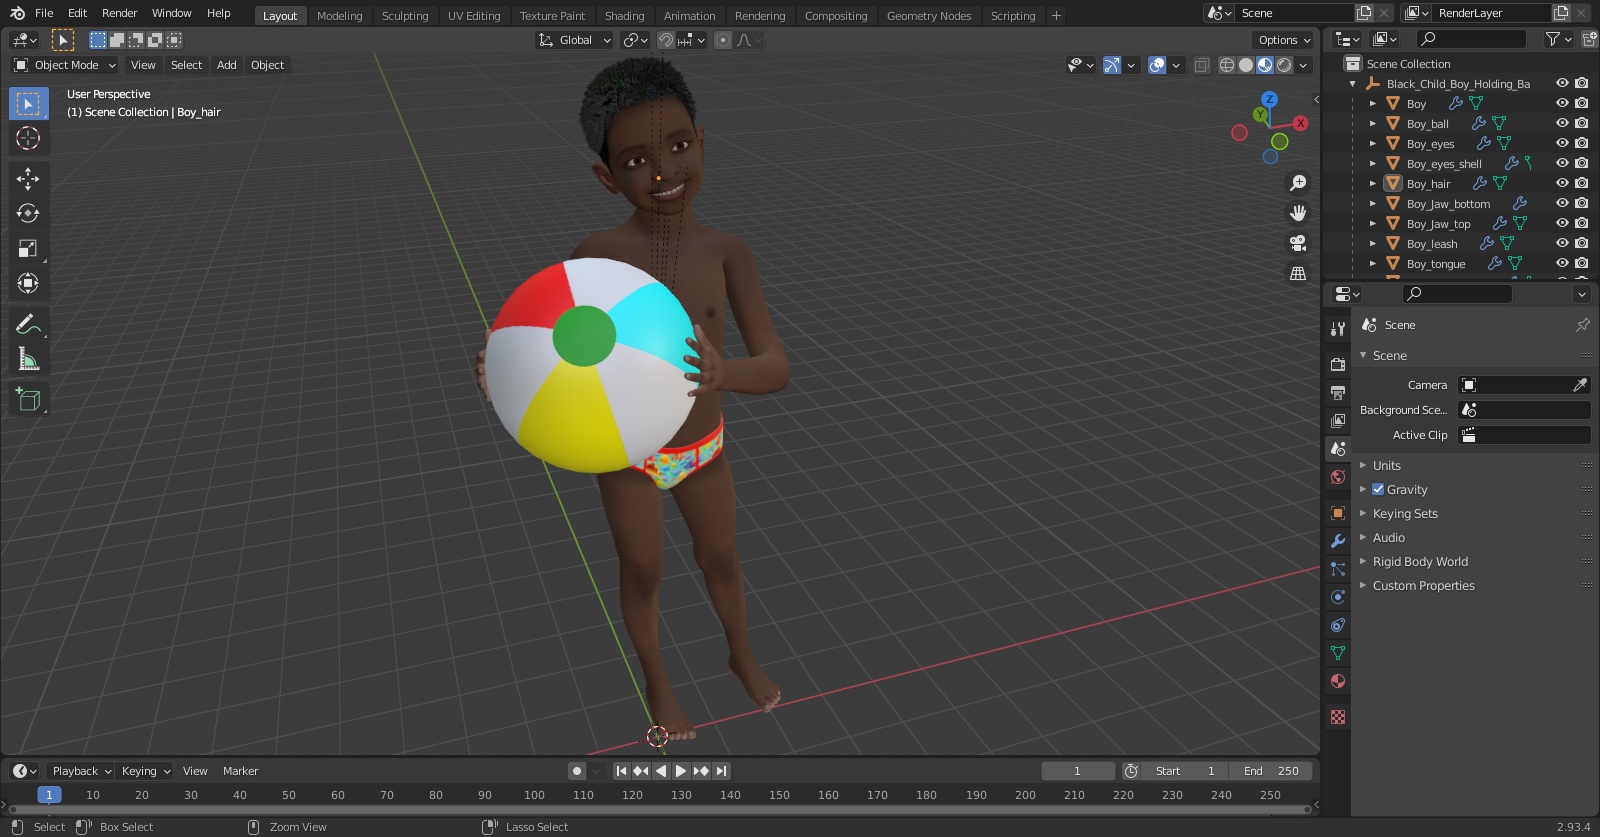Activate the Rotate tool
The width and height of the screenshot is (1600, 837).
pos(28,214)
